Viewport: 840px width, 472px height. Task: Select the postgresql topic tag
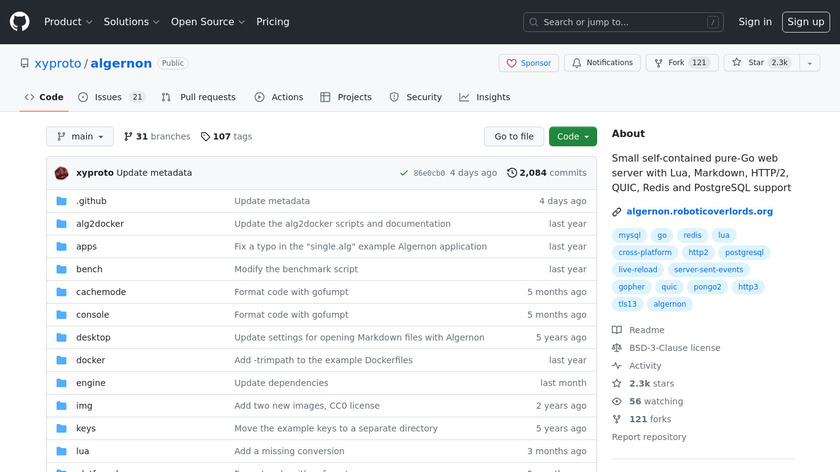click(743, 253)
